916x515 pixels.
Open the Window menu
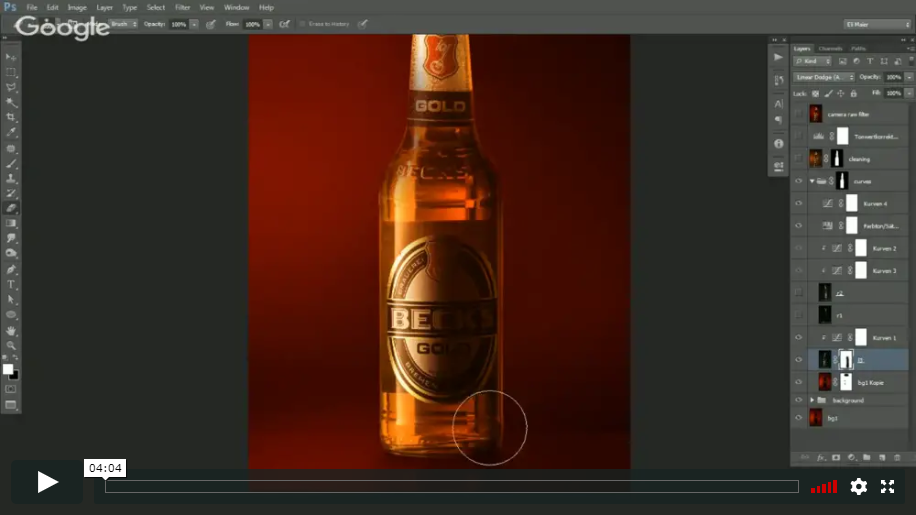[x=237, y=8]
